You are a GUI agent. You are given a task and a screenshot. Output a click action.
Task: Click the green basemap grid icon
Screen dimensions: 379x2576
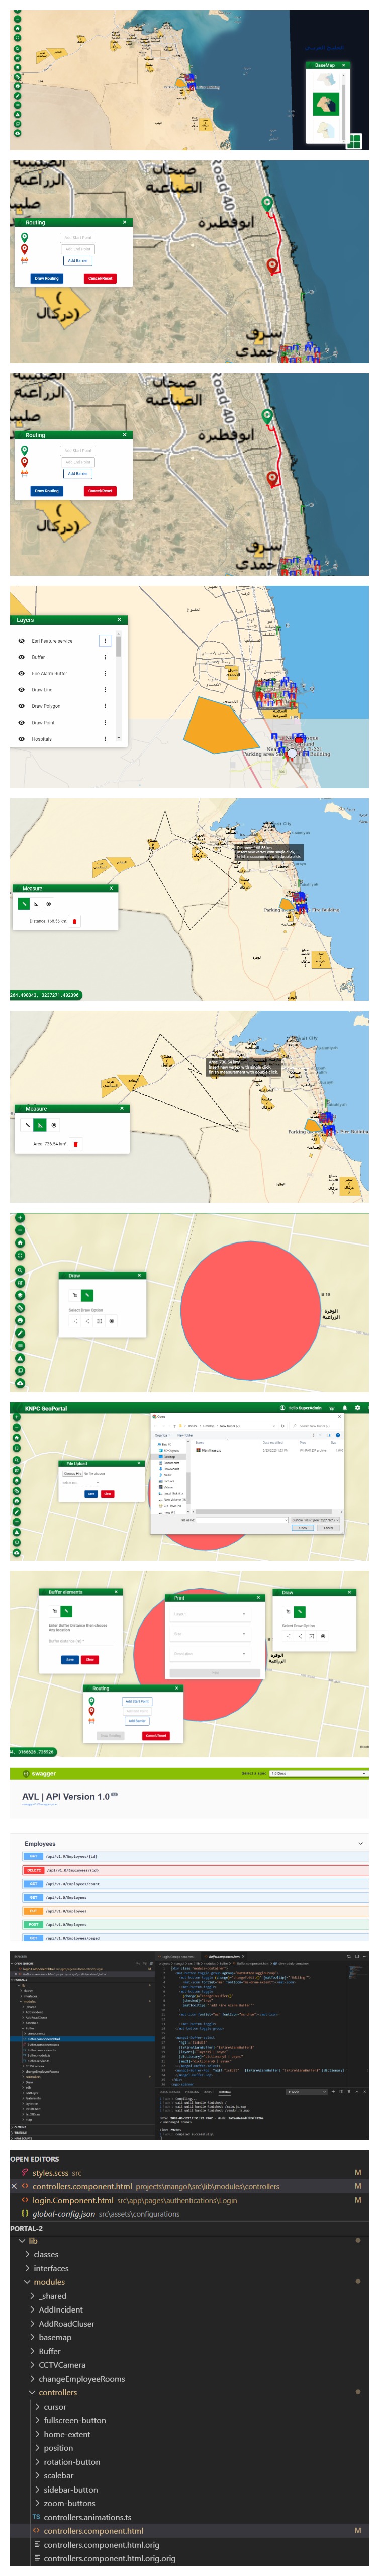point(354,141)
